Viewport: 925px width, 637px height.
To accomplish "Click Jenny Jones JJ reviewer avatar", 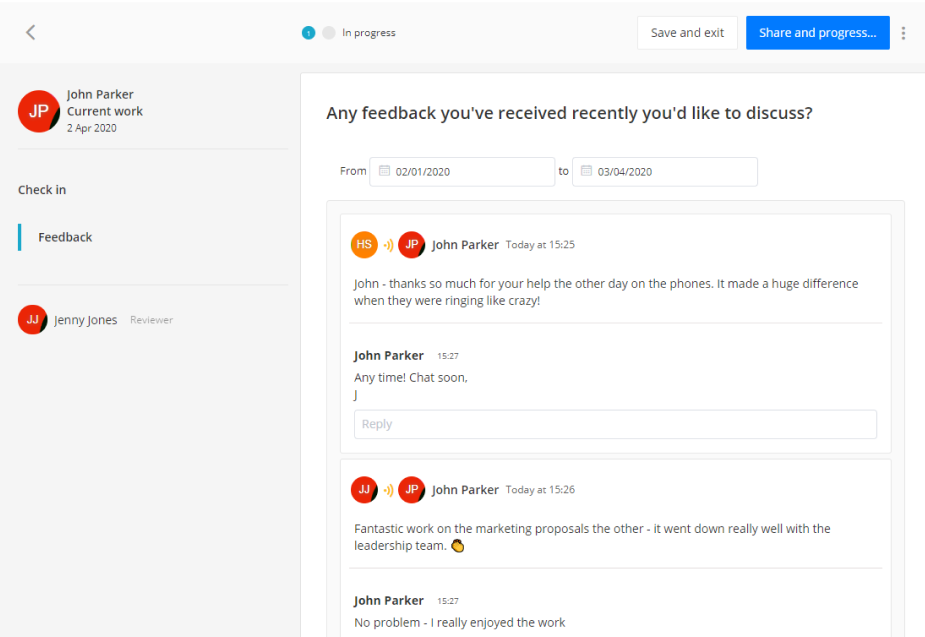I will pyautogui.click(x=32, y=320).
